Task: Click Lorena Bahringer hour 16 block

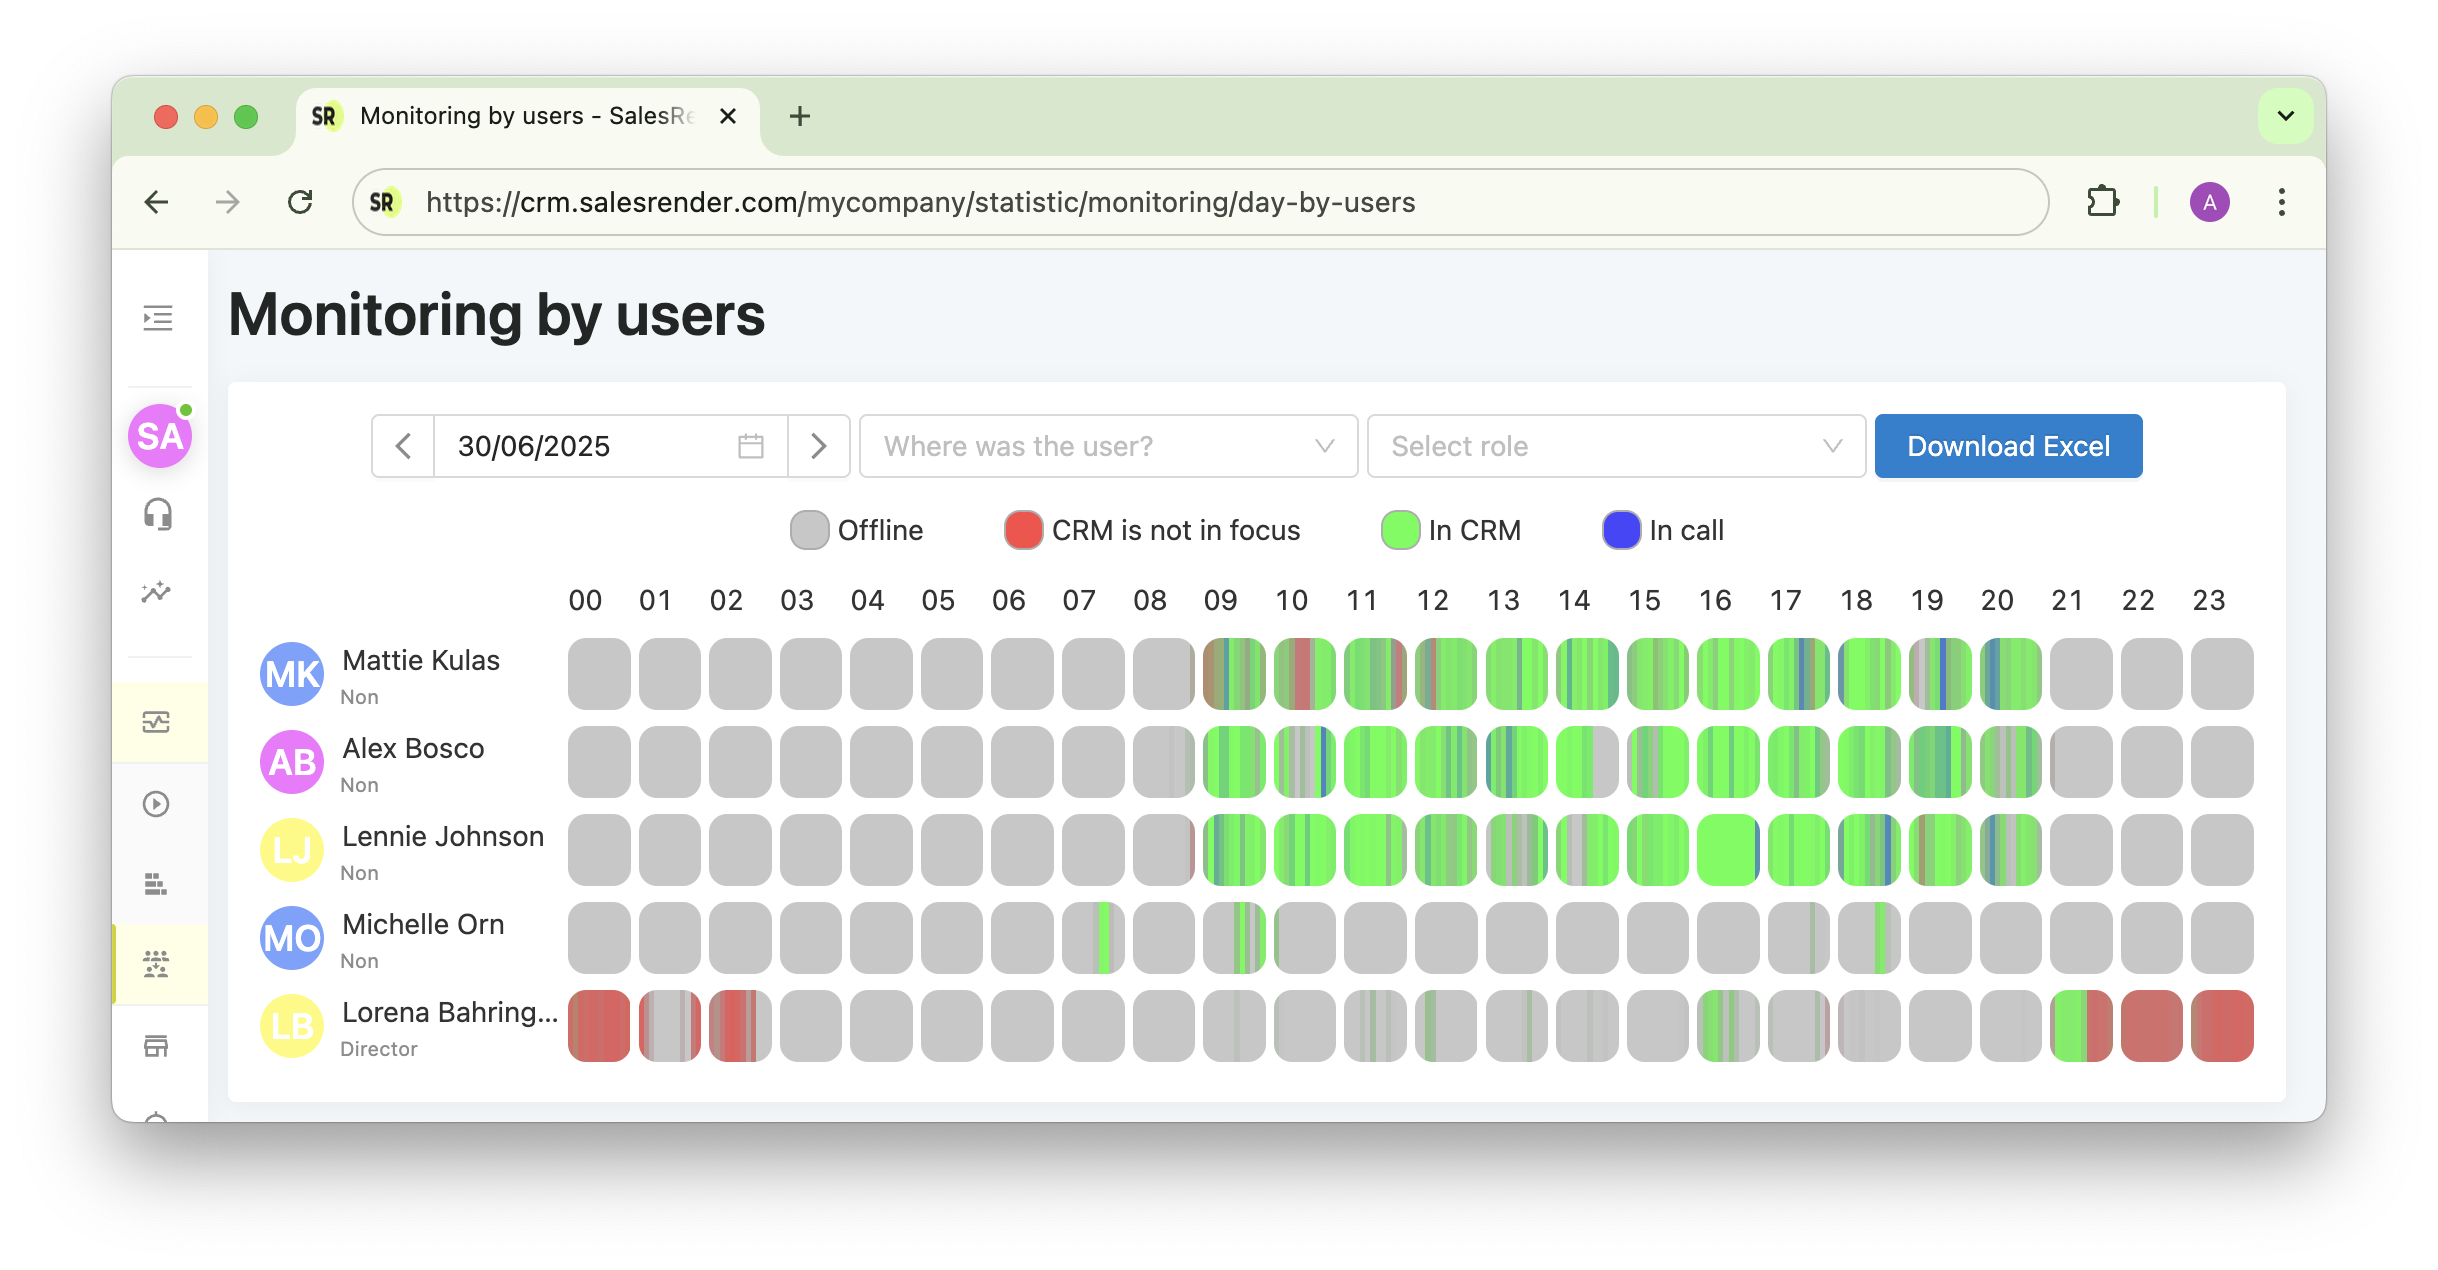Action: 1728,1026
